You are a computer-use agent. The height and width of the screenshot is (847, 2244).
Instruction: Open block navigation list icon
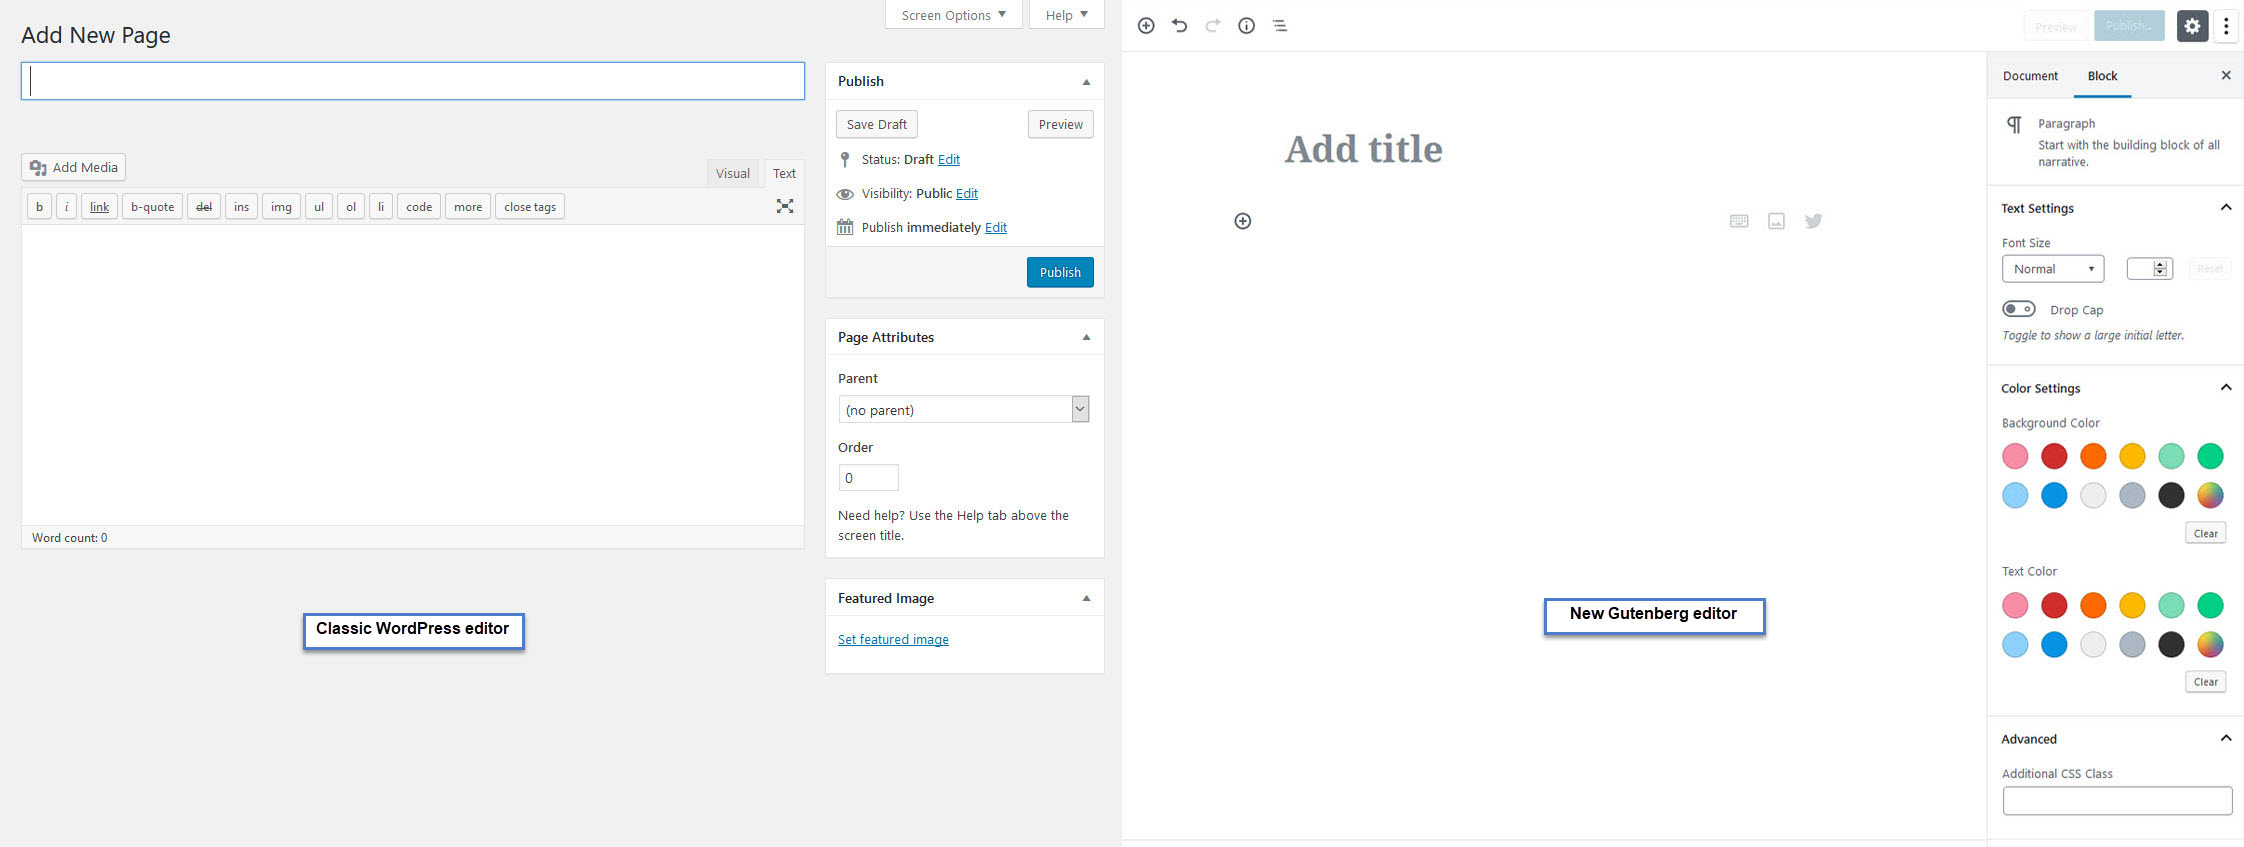(x=1280, y=26)
